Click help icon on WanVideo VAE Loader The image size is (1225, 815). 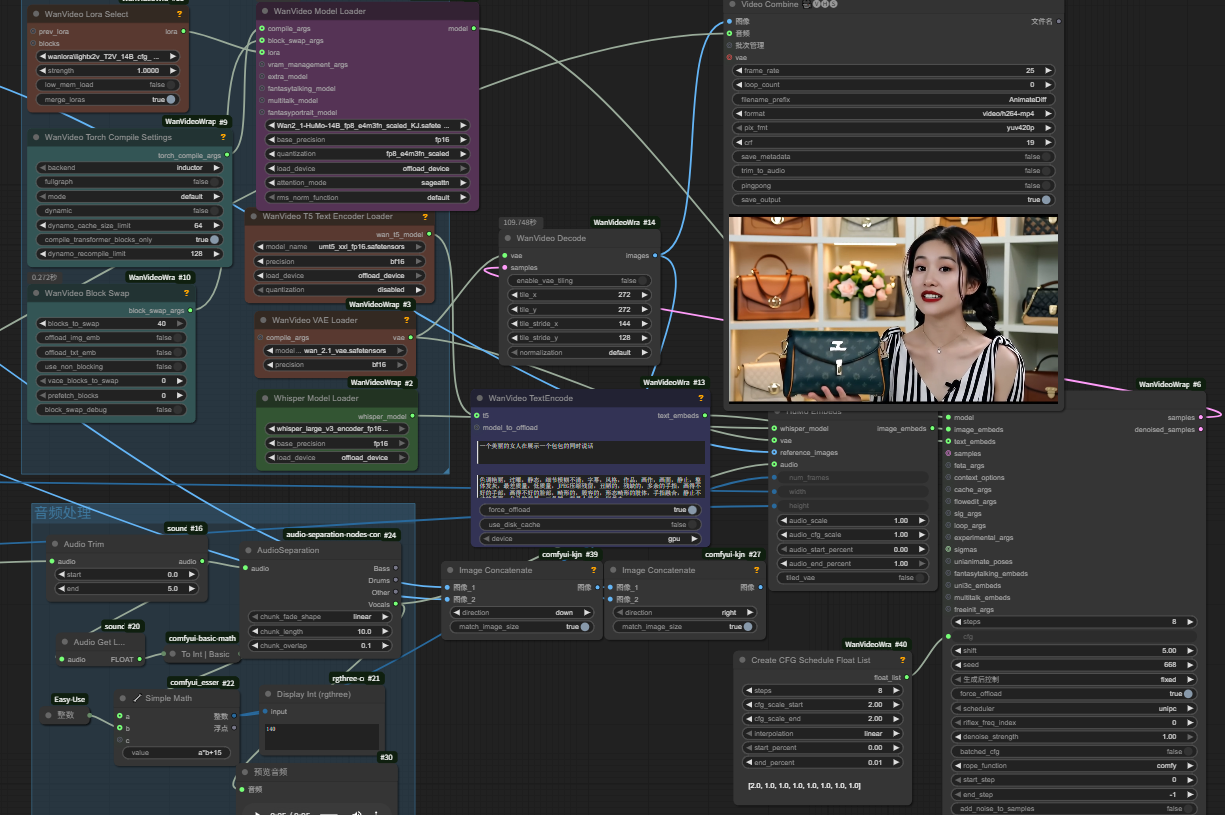[406, 320]
